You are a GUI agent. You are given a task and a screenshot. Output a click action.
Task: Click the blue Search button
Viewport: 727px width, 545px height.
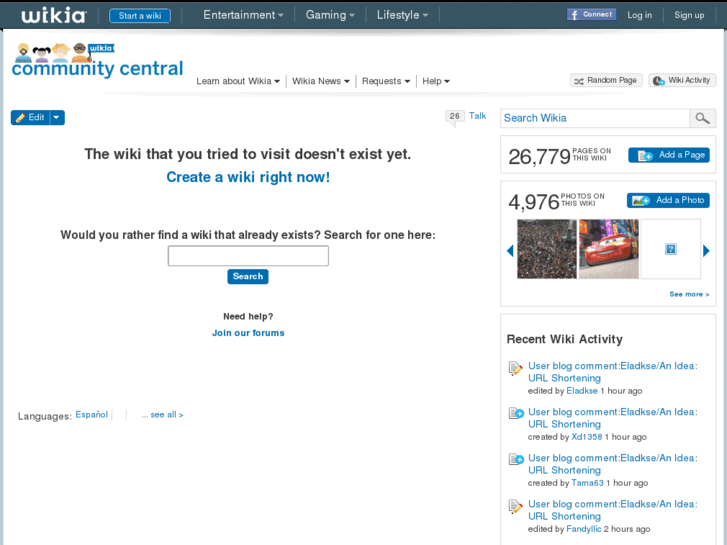(x=248, y=276)
